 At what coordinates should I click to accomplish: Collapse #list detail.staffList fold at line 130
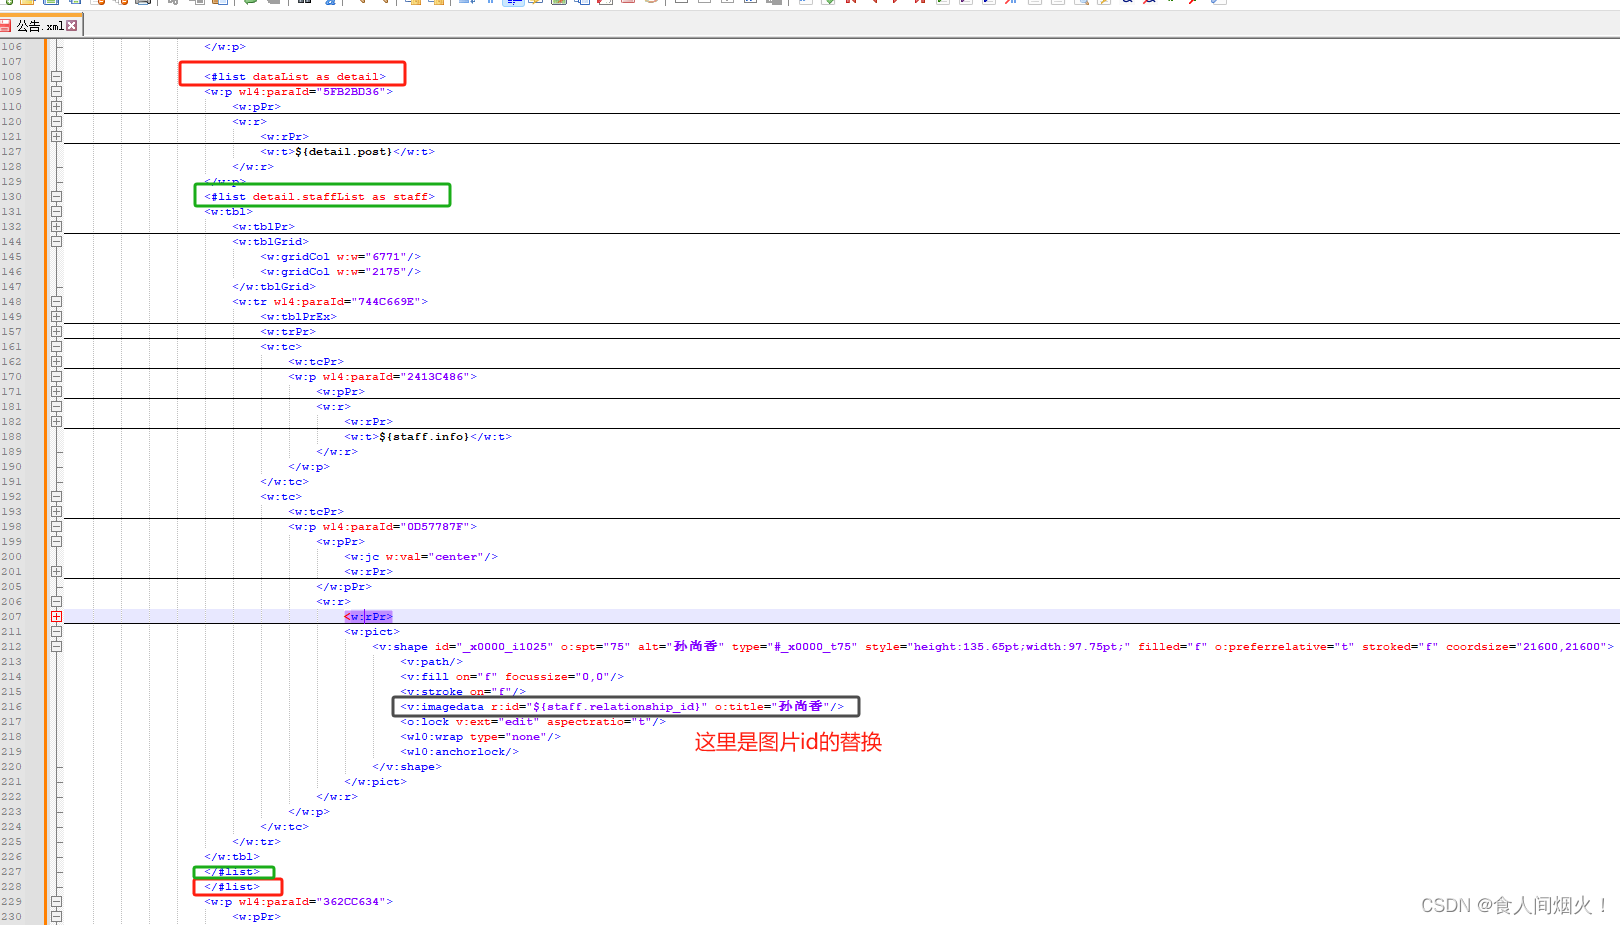[x=56, y=197]
